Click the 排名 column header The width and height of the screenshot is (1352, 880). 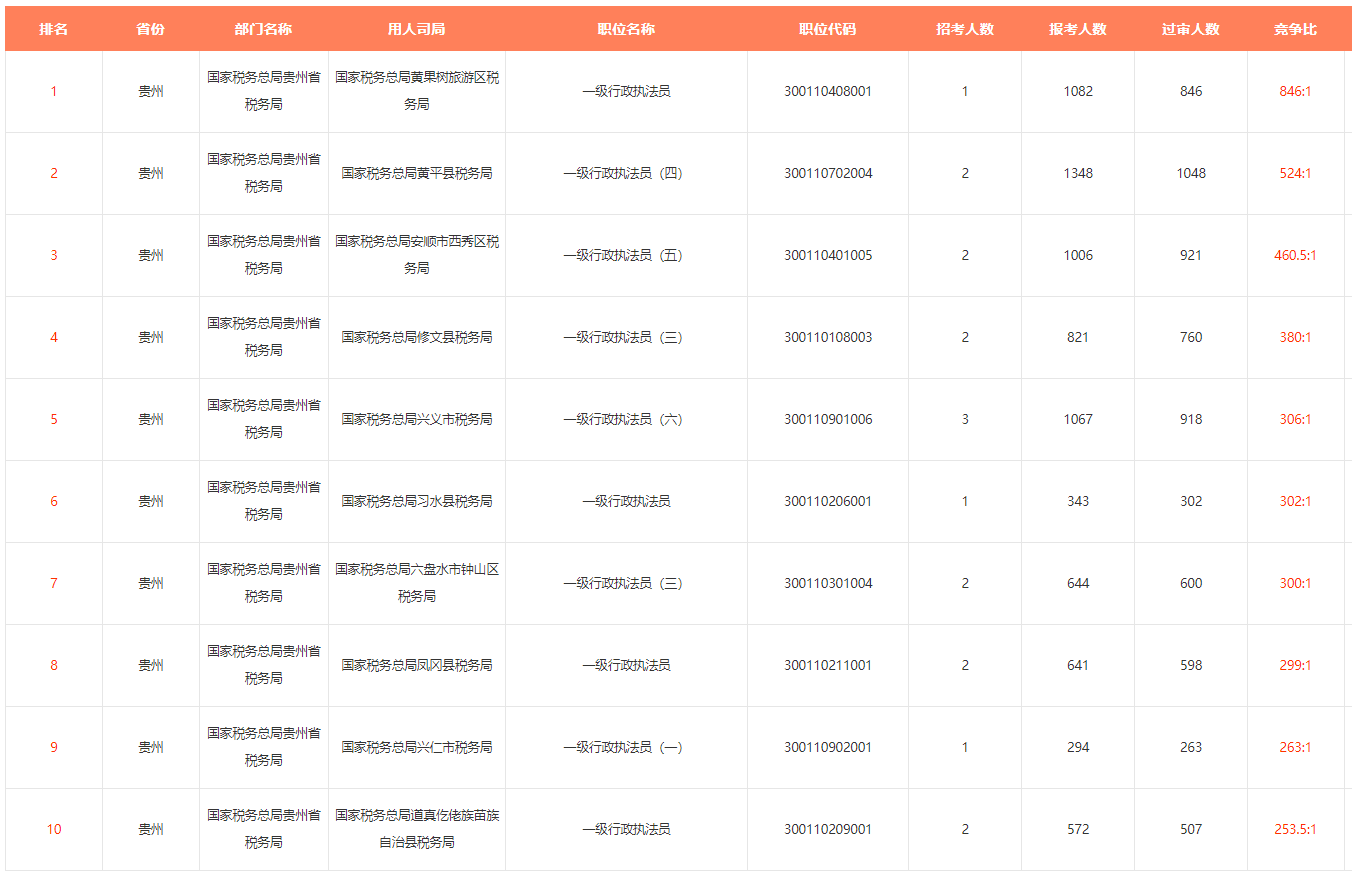point(54,29)
